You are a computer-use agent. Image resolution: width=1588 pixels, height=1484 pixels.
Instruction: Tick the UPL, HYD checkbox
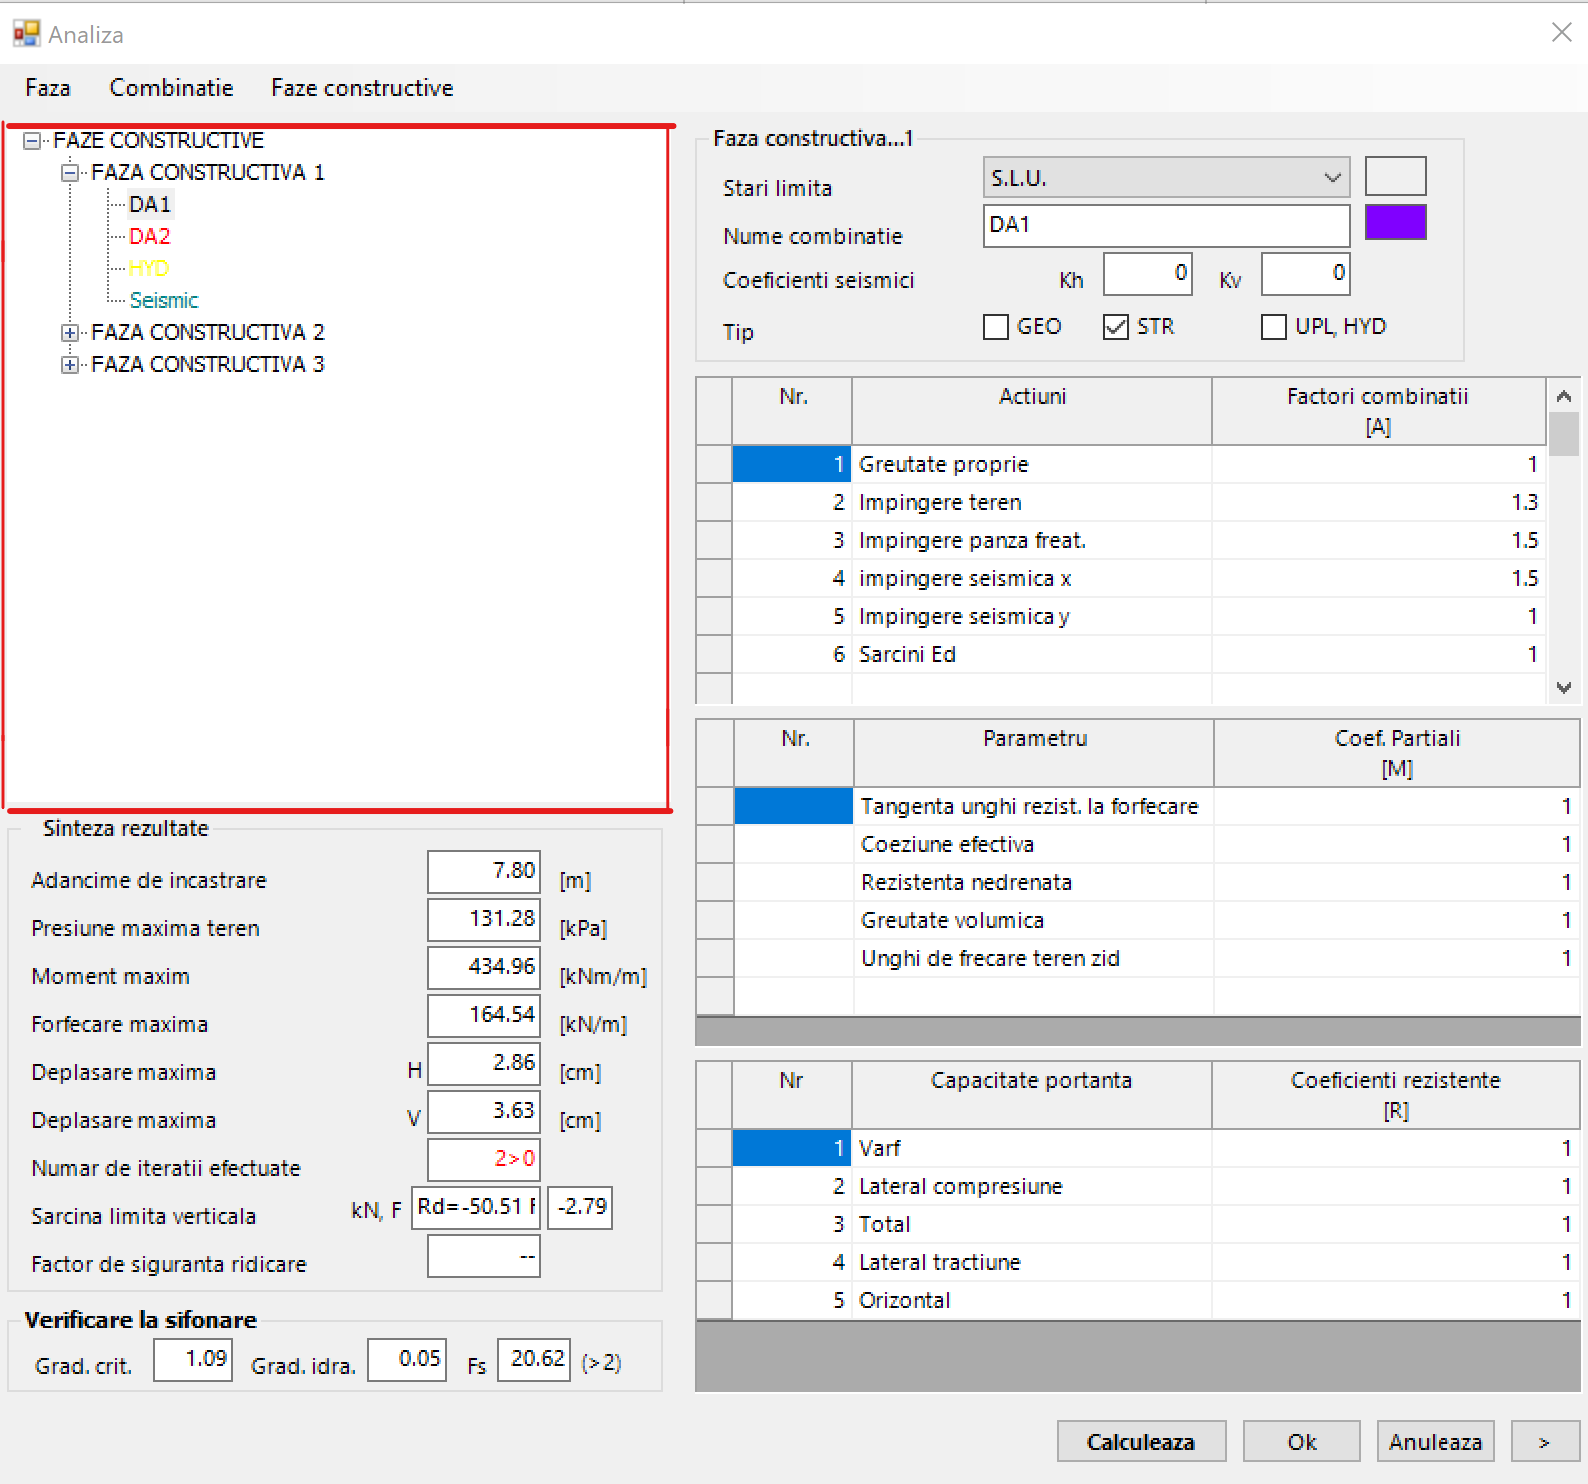point(1274,327)
